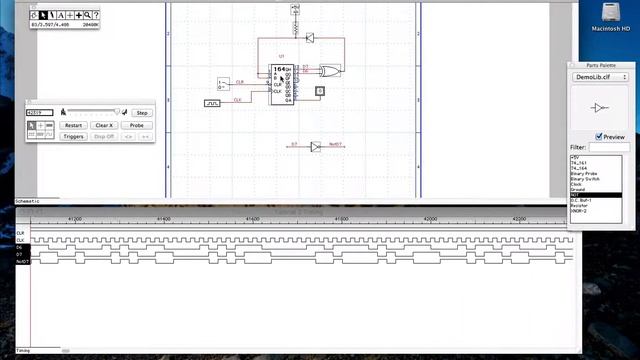Open the DemoLib.clf library dropdown
The height and width of the screenshot is (360, 640).
pos(600,77)
